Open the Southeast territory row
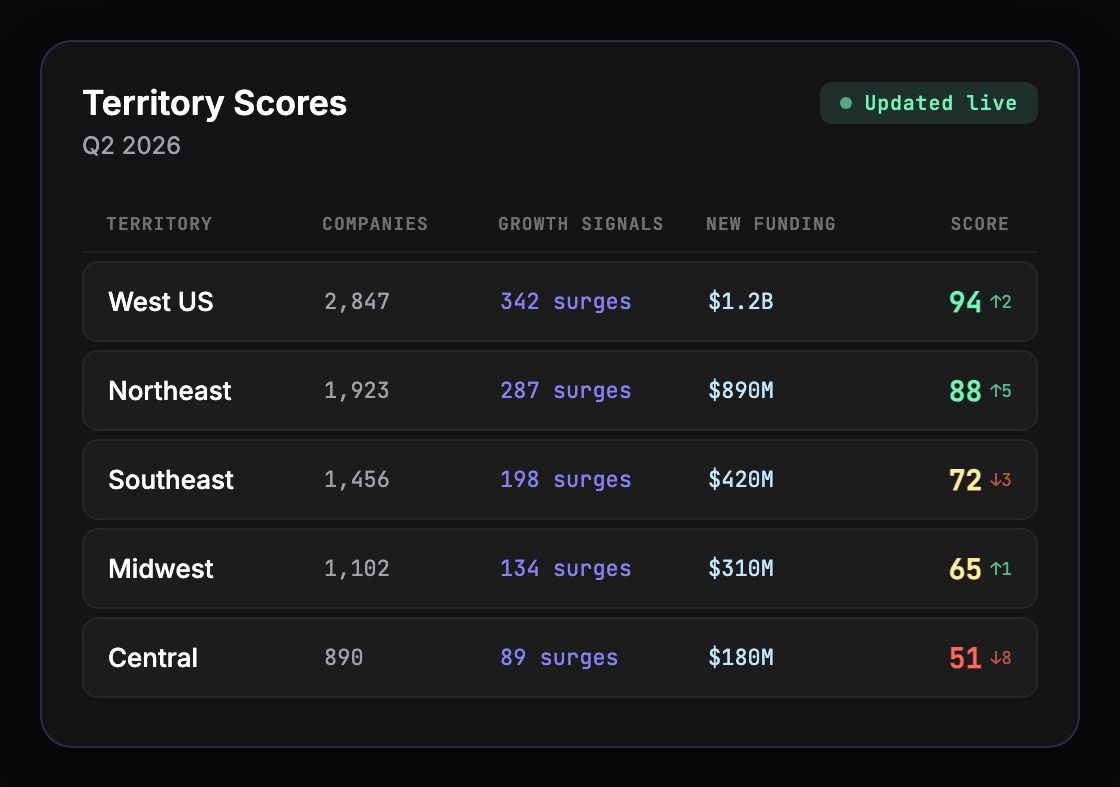 pos(560,479)
